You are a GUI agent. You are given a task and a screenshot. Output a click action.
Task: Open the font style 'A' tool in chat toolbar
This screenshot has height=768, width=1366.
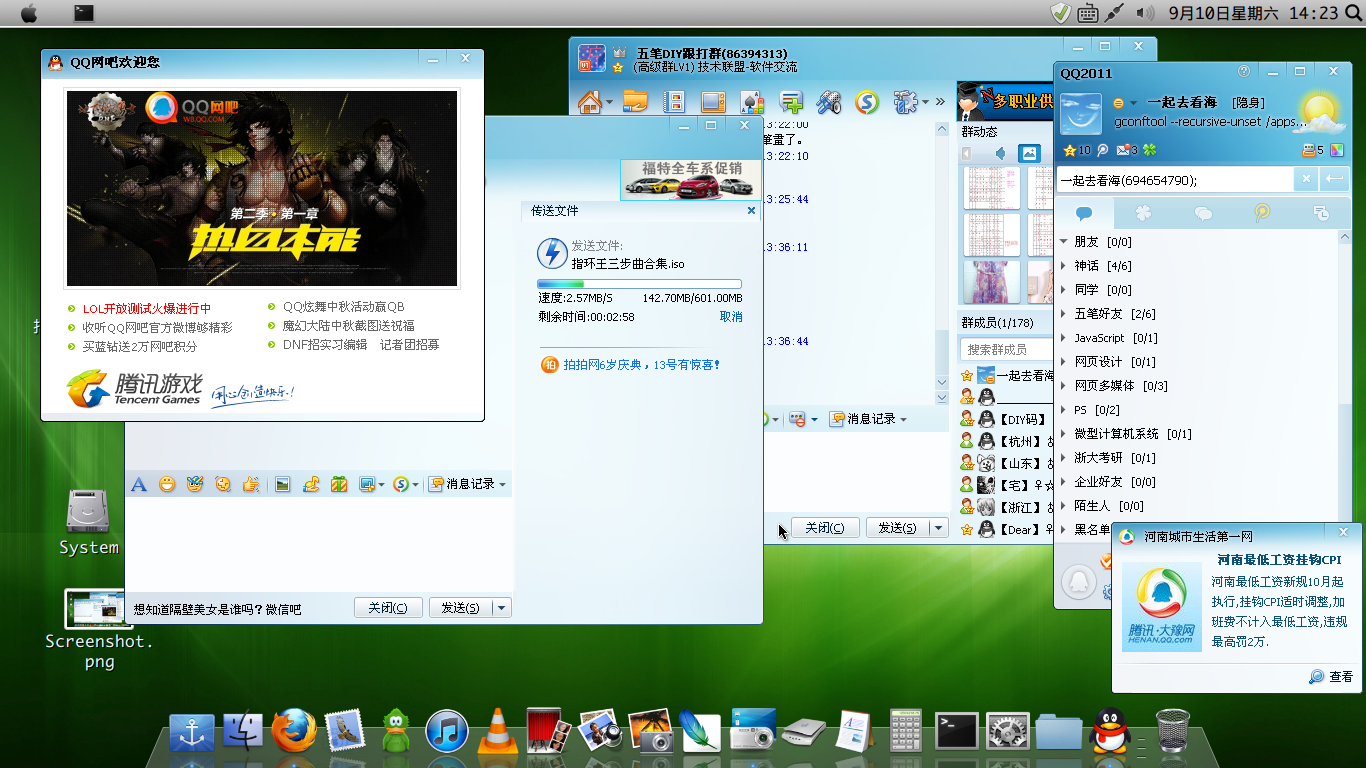pyautogui.click(x=139, y=484)
